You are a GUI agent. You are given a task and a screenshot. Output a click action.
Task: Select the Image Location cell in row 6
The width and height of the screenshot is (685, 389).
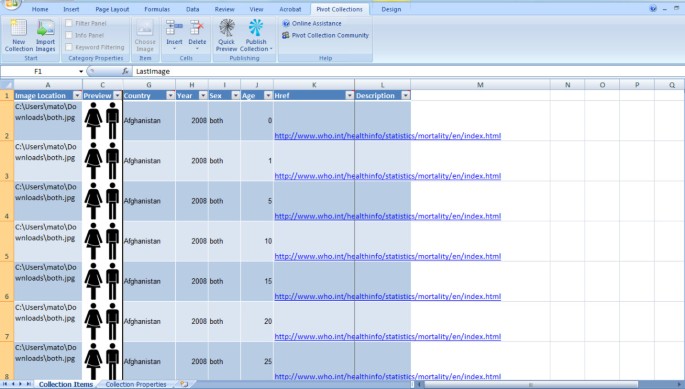48,281
